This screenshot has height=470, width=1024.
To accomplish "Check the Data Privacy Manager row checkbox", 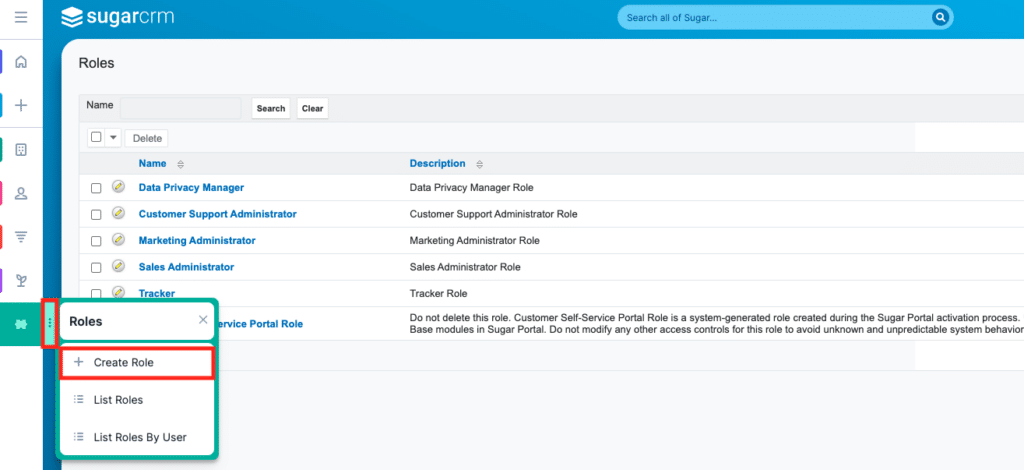I will coord(96,188).
